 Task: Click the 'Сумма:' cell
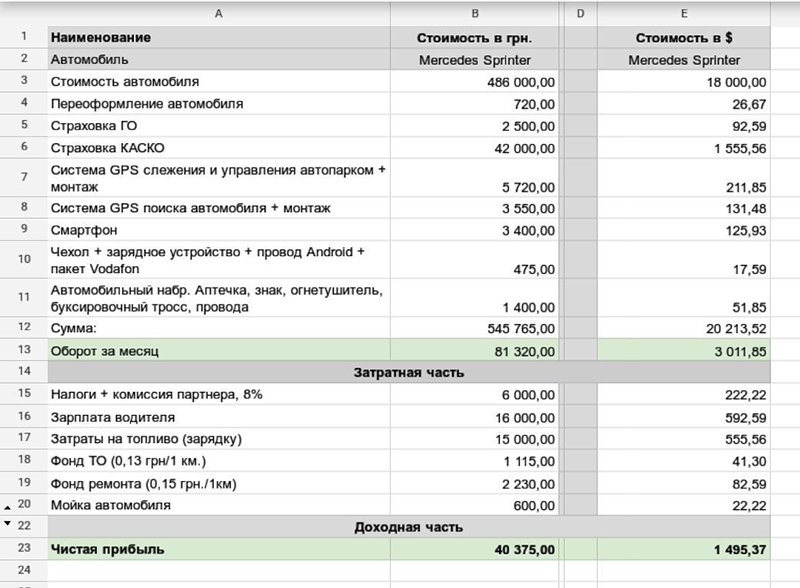(219, 328)
